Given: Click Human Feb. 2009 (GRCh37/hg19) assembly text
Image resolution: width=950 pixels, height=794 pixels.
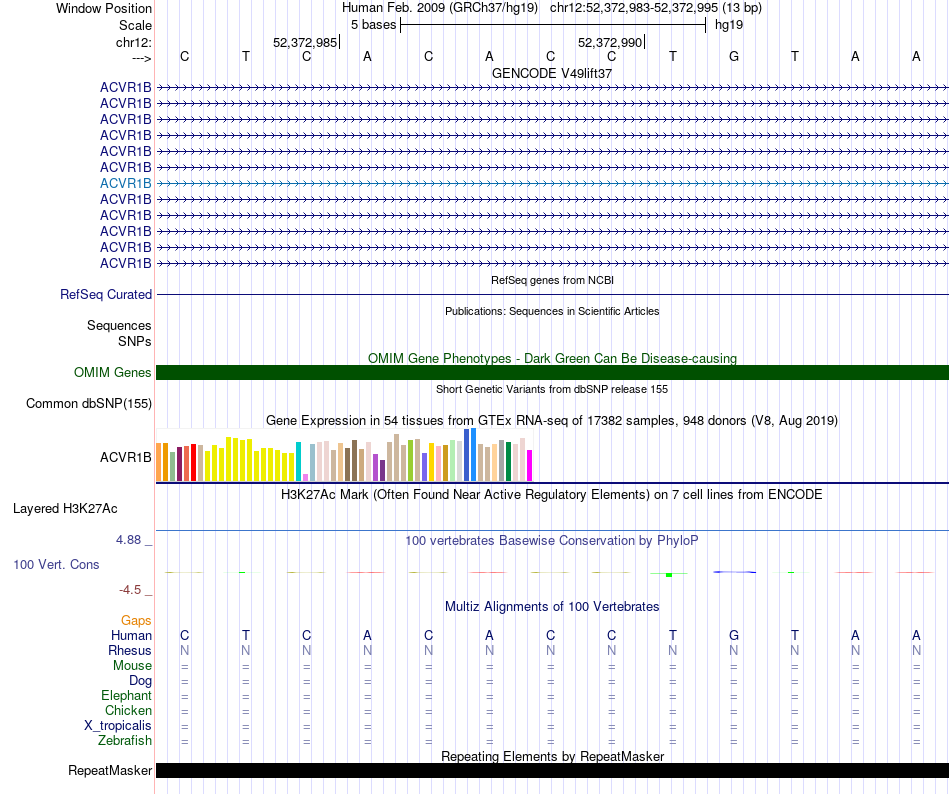Looking at the screenshot, I should tap(440, 8).
